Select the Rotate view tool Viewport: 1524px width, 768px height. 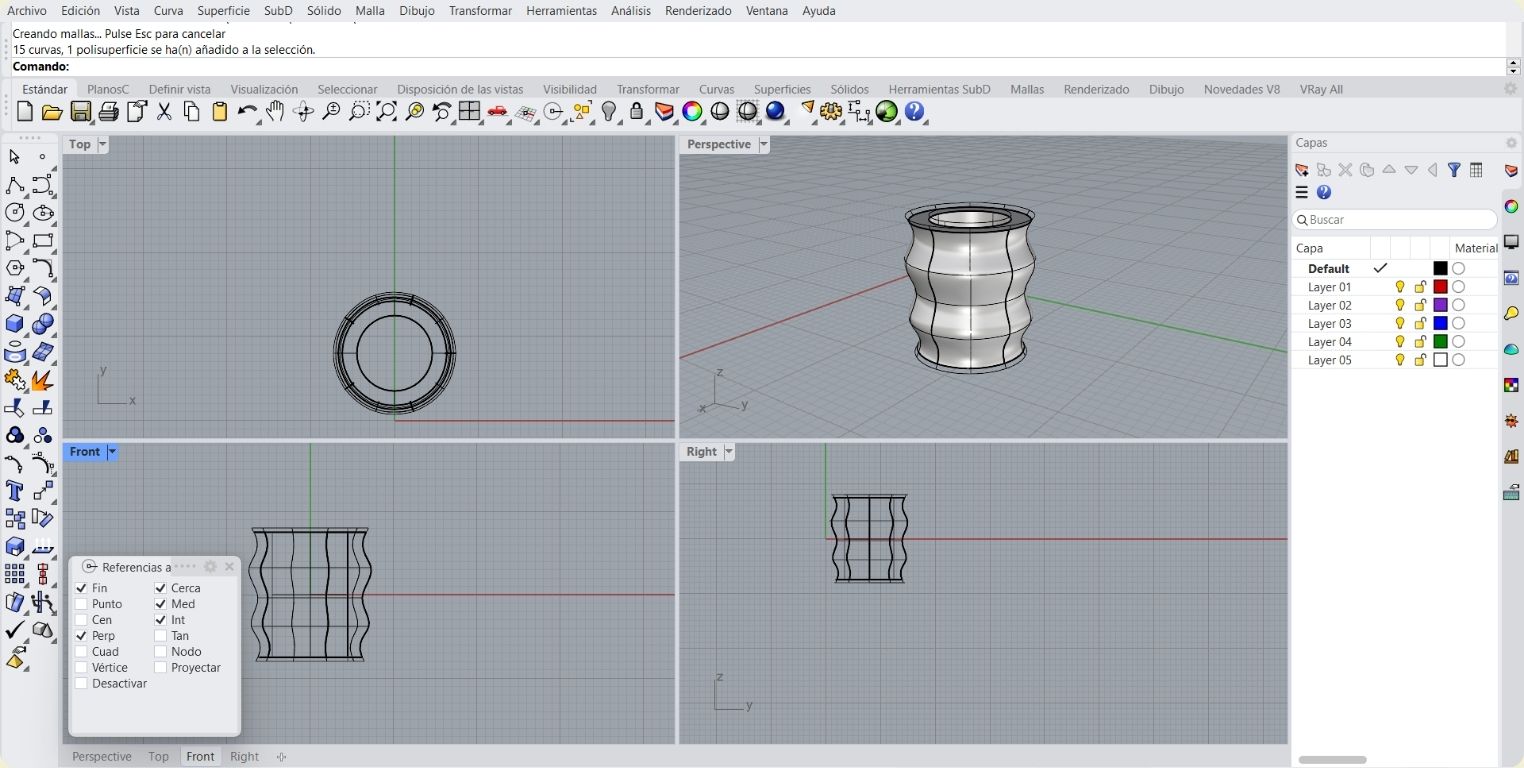pyautogui.click(x=304, y=112)
